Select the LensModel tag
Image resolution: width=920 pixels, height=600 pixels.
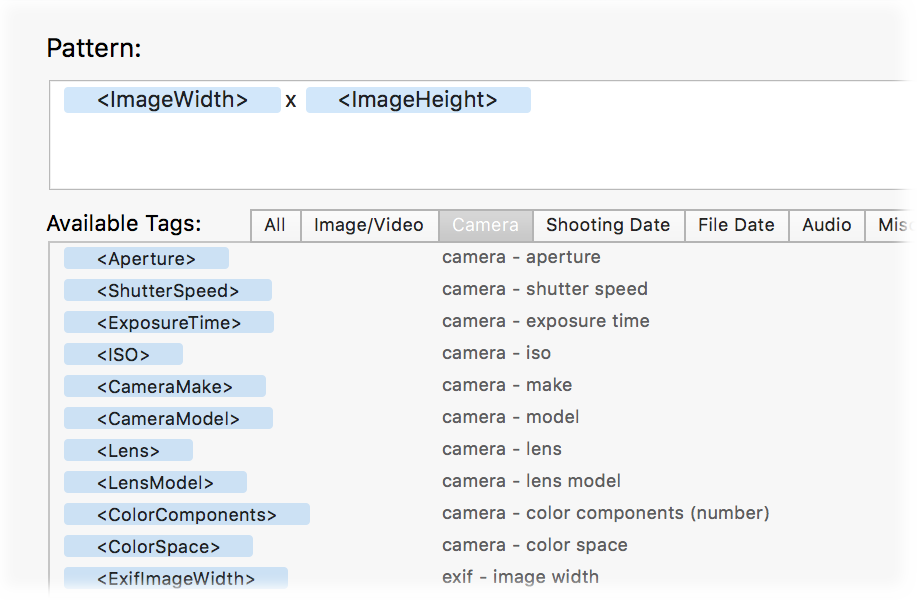click(x=155, y=483)
